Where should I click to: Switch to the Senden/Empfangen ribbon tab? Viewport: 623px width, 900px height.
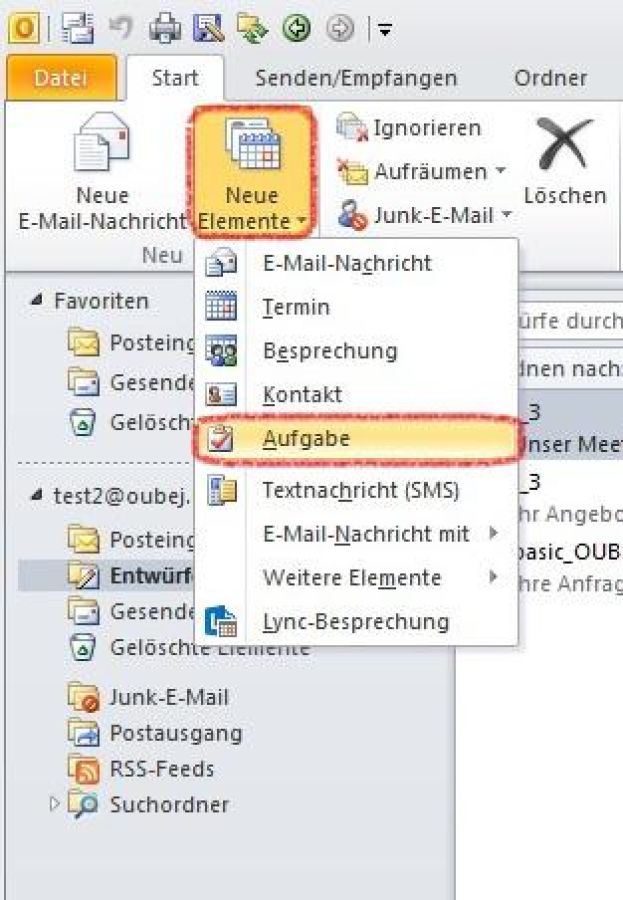pyautogui.click(x=356, y=78)
